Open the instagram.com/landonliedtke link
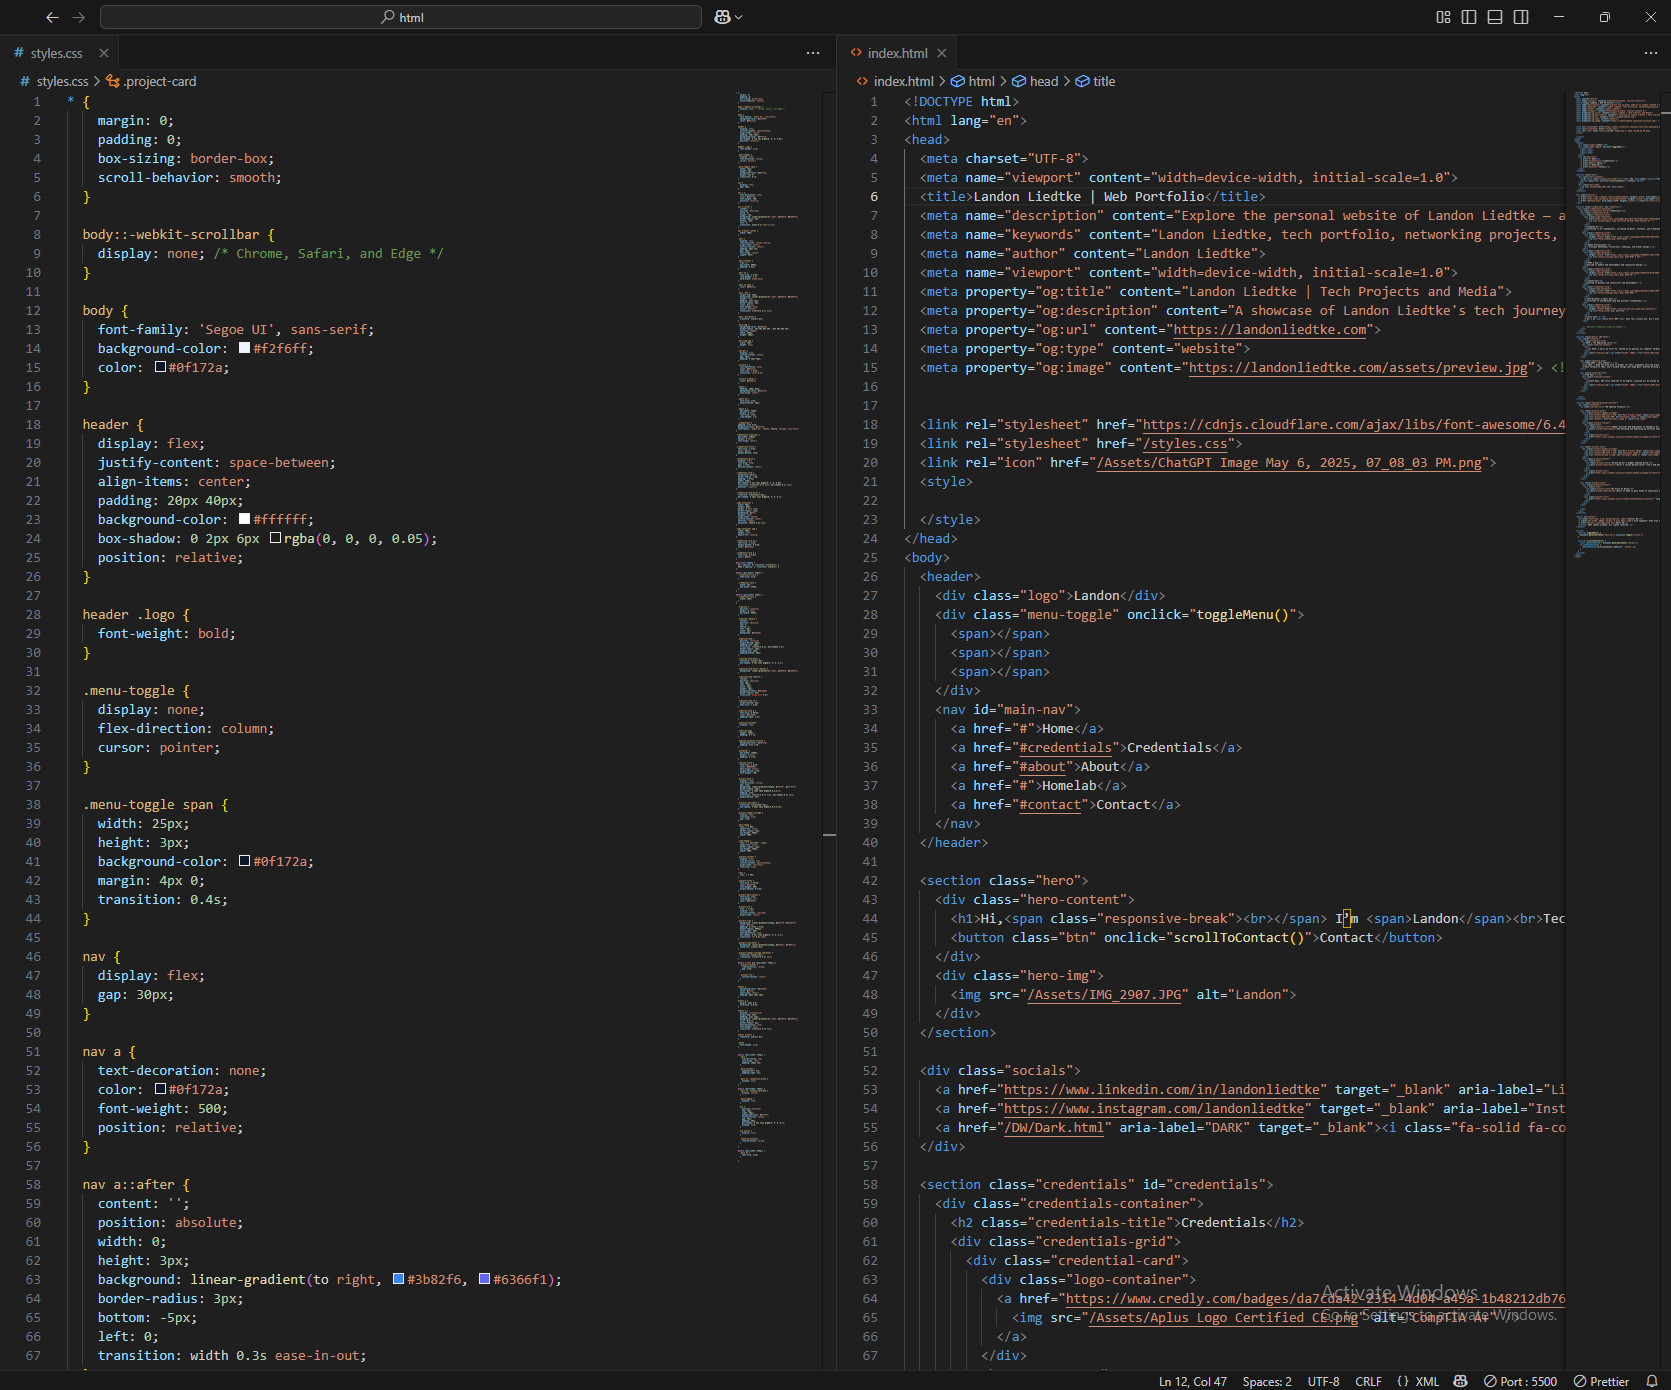Screen dimensions: 1671x1390 [1153, 1108]
